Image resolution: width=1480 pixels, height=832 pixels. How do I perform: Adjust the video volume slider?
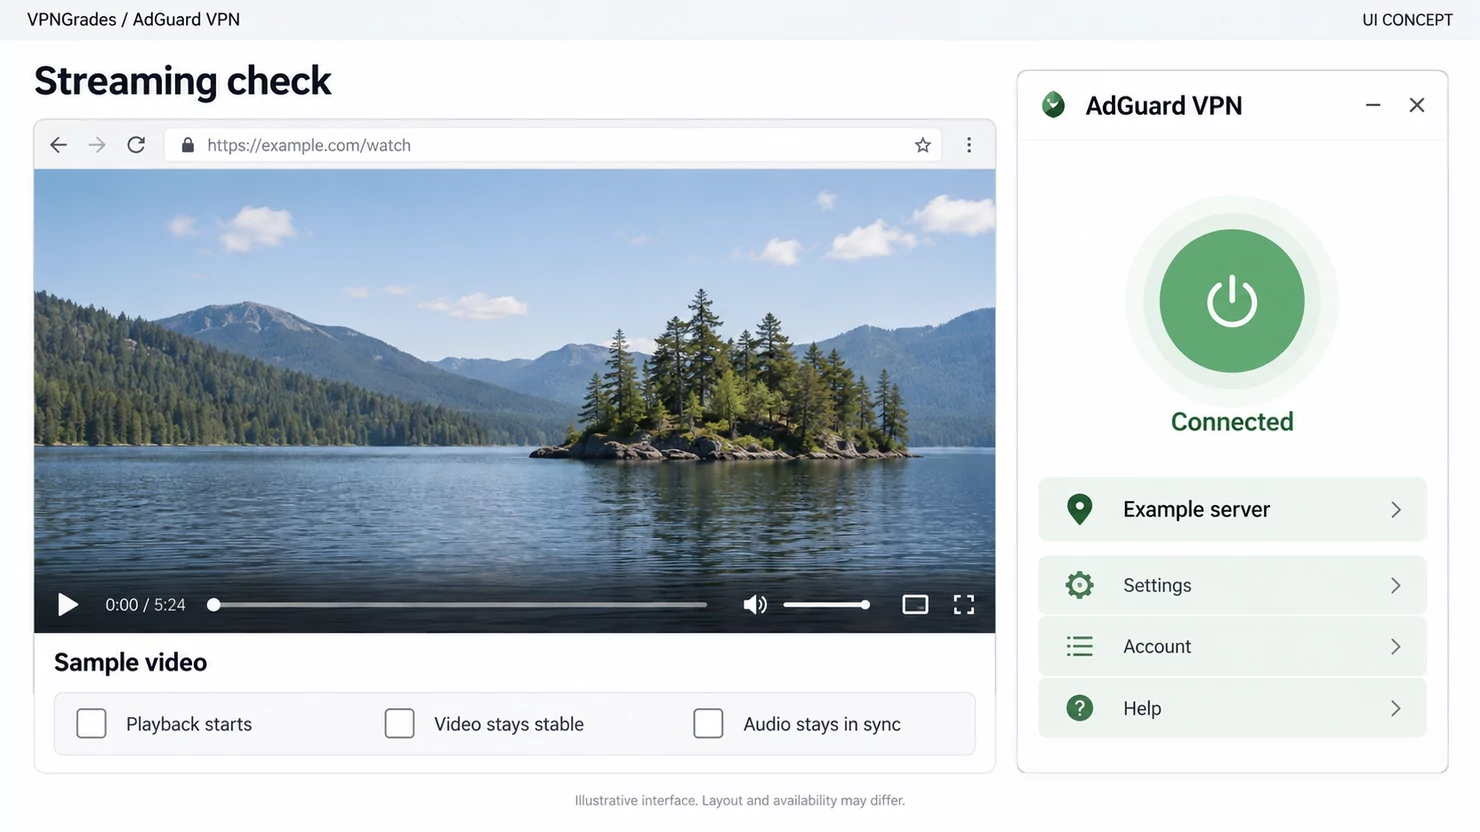tap(826, 605)
